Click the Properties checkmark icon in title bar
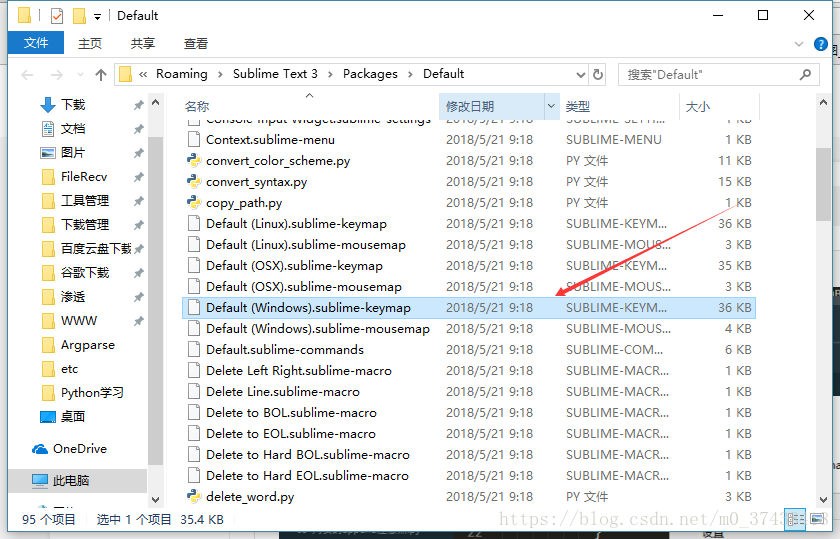 point(57,16)
